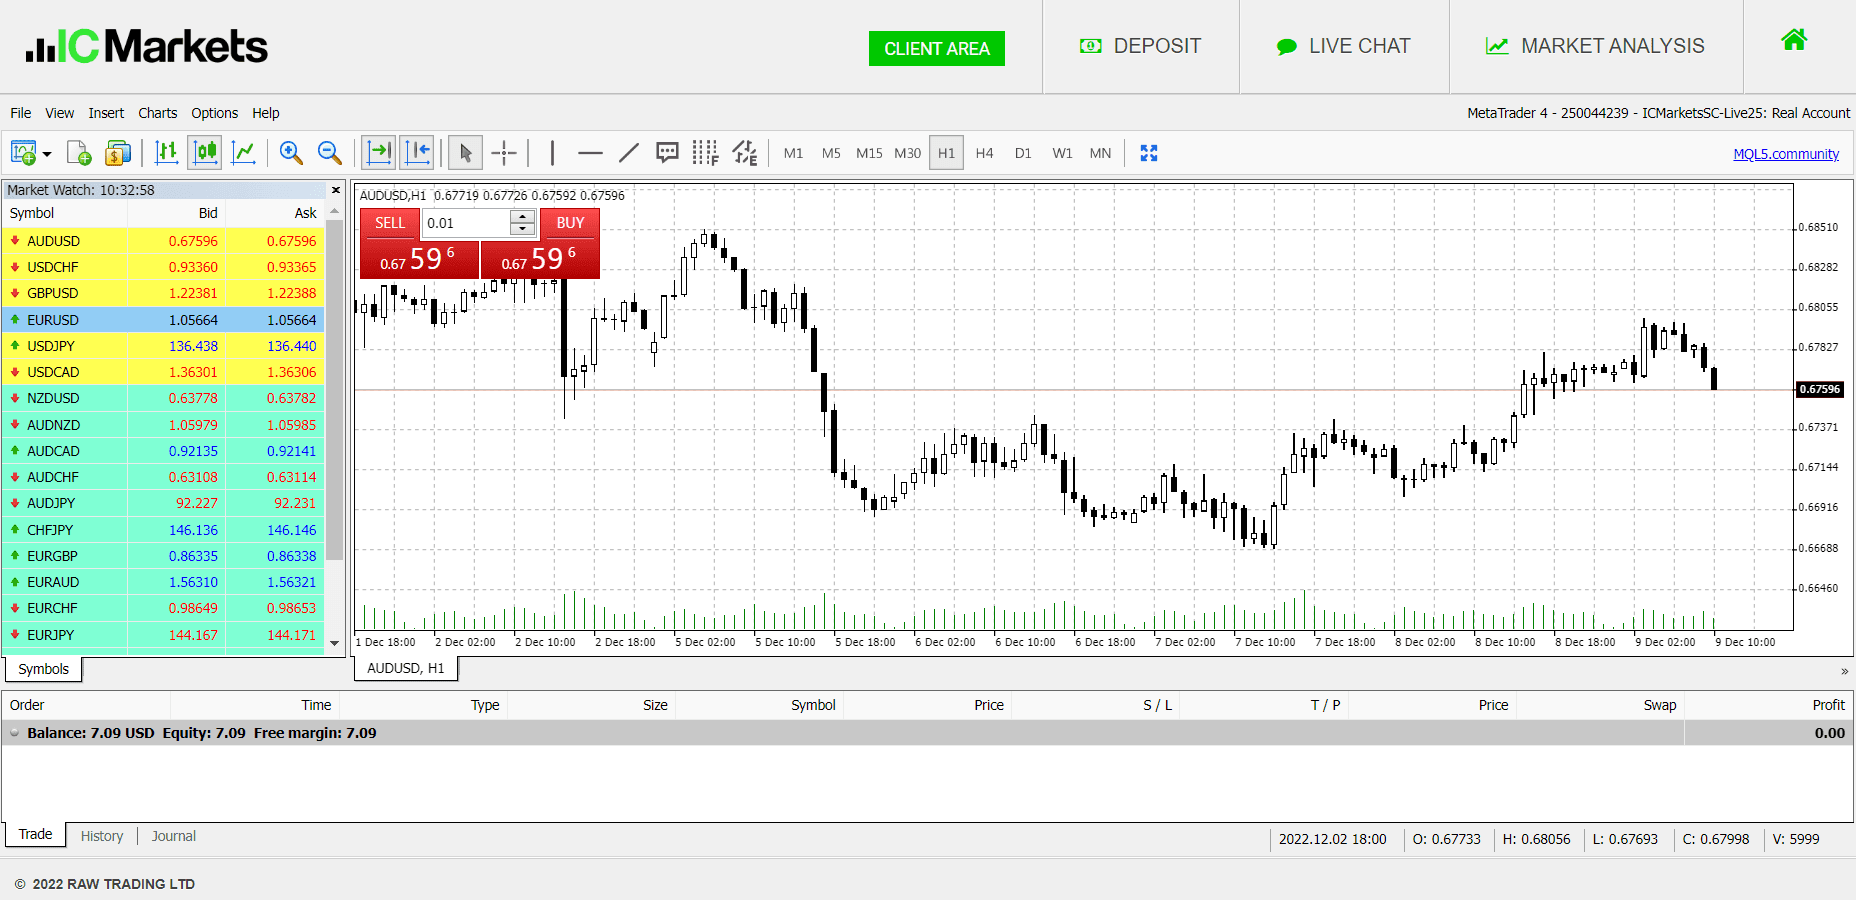Toggle chart auto scroll to end
1856x900 pixels.
(x=378, y=153)
